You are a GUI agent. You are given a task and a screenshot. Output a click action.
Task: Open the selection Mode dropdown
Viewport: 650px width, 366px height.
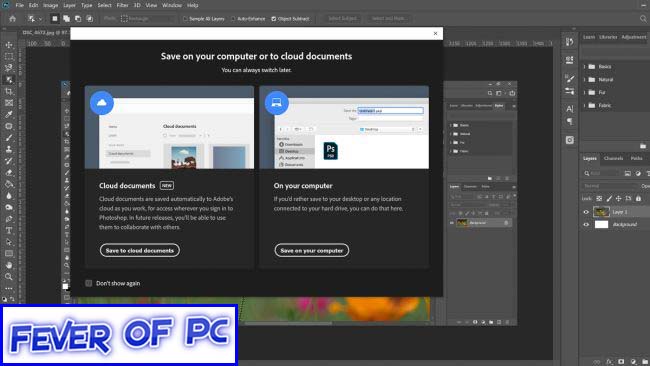(x=148, y=19)
